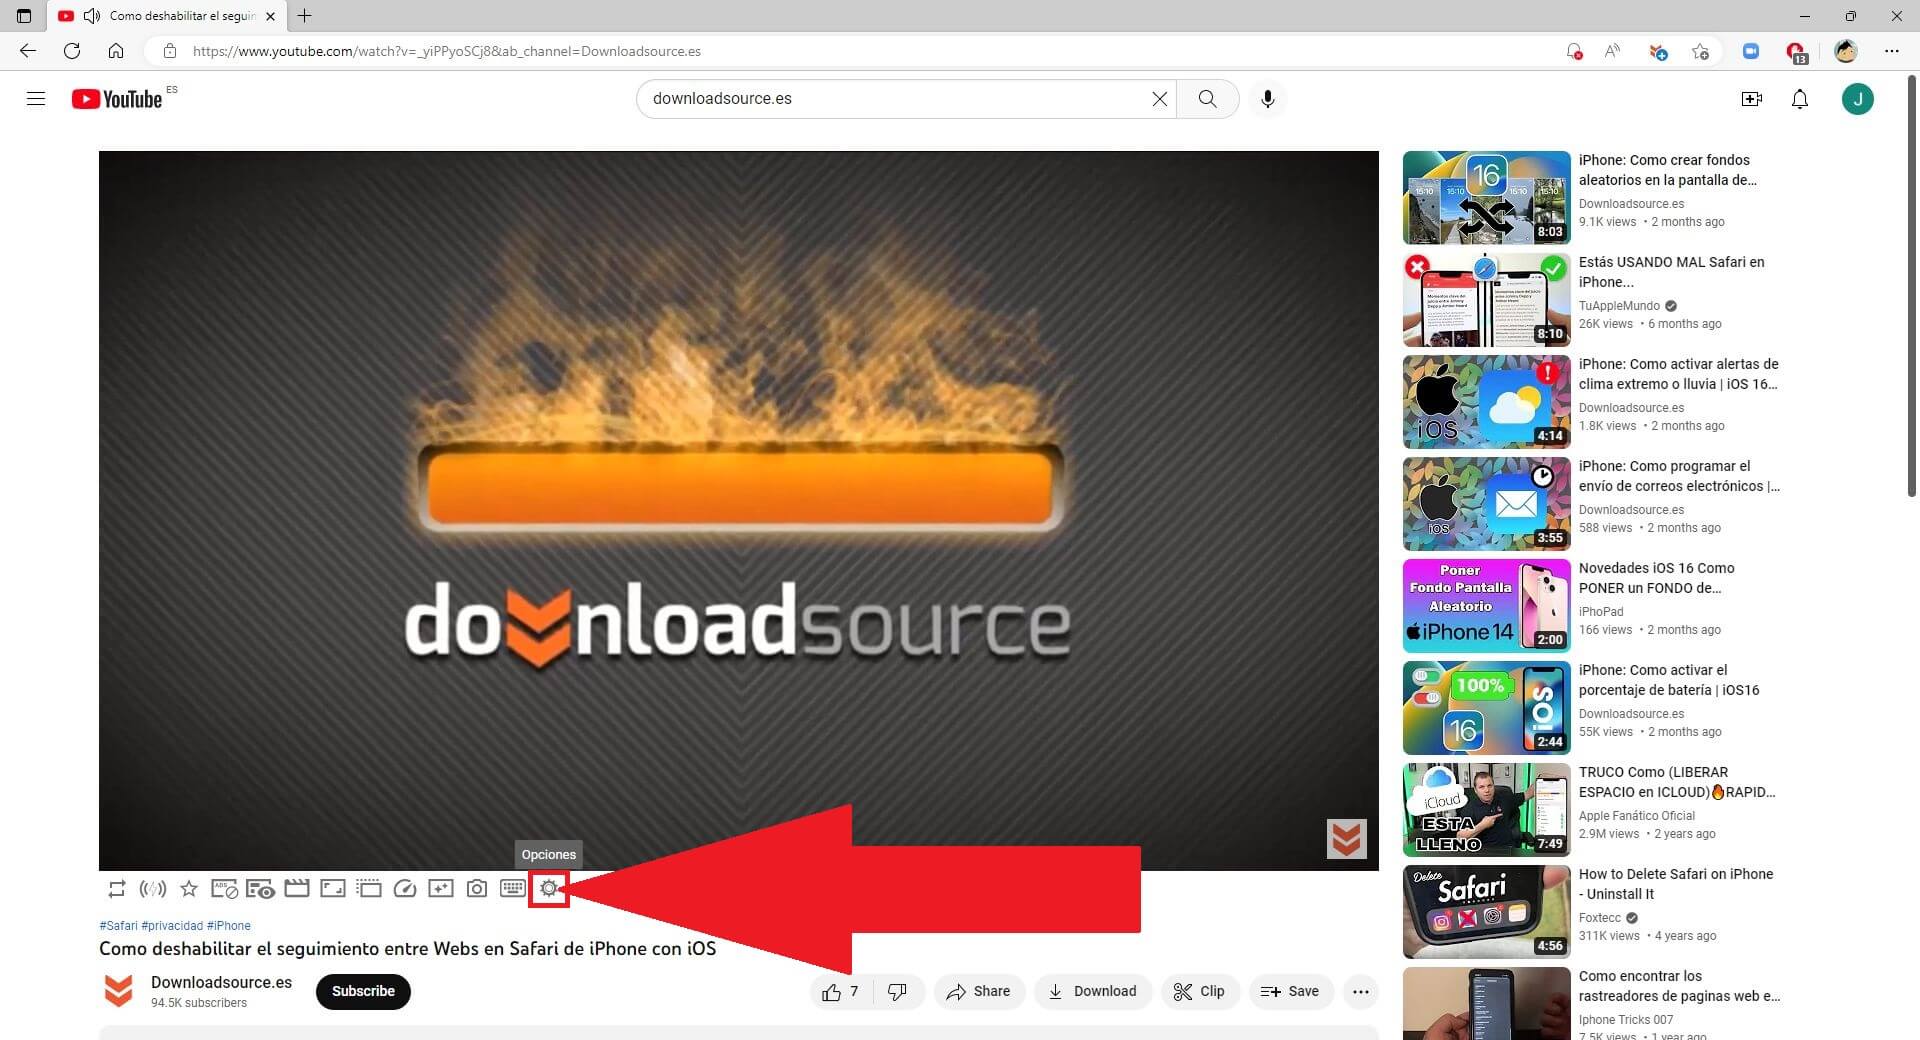Open 'How to Delete Safari on iPhone' video
The height and width of the screenshot is (1040, 1920).
(1676, 884)
